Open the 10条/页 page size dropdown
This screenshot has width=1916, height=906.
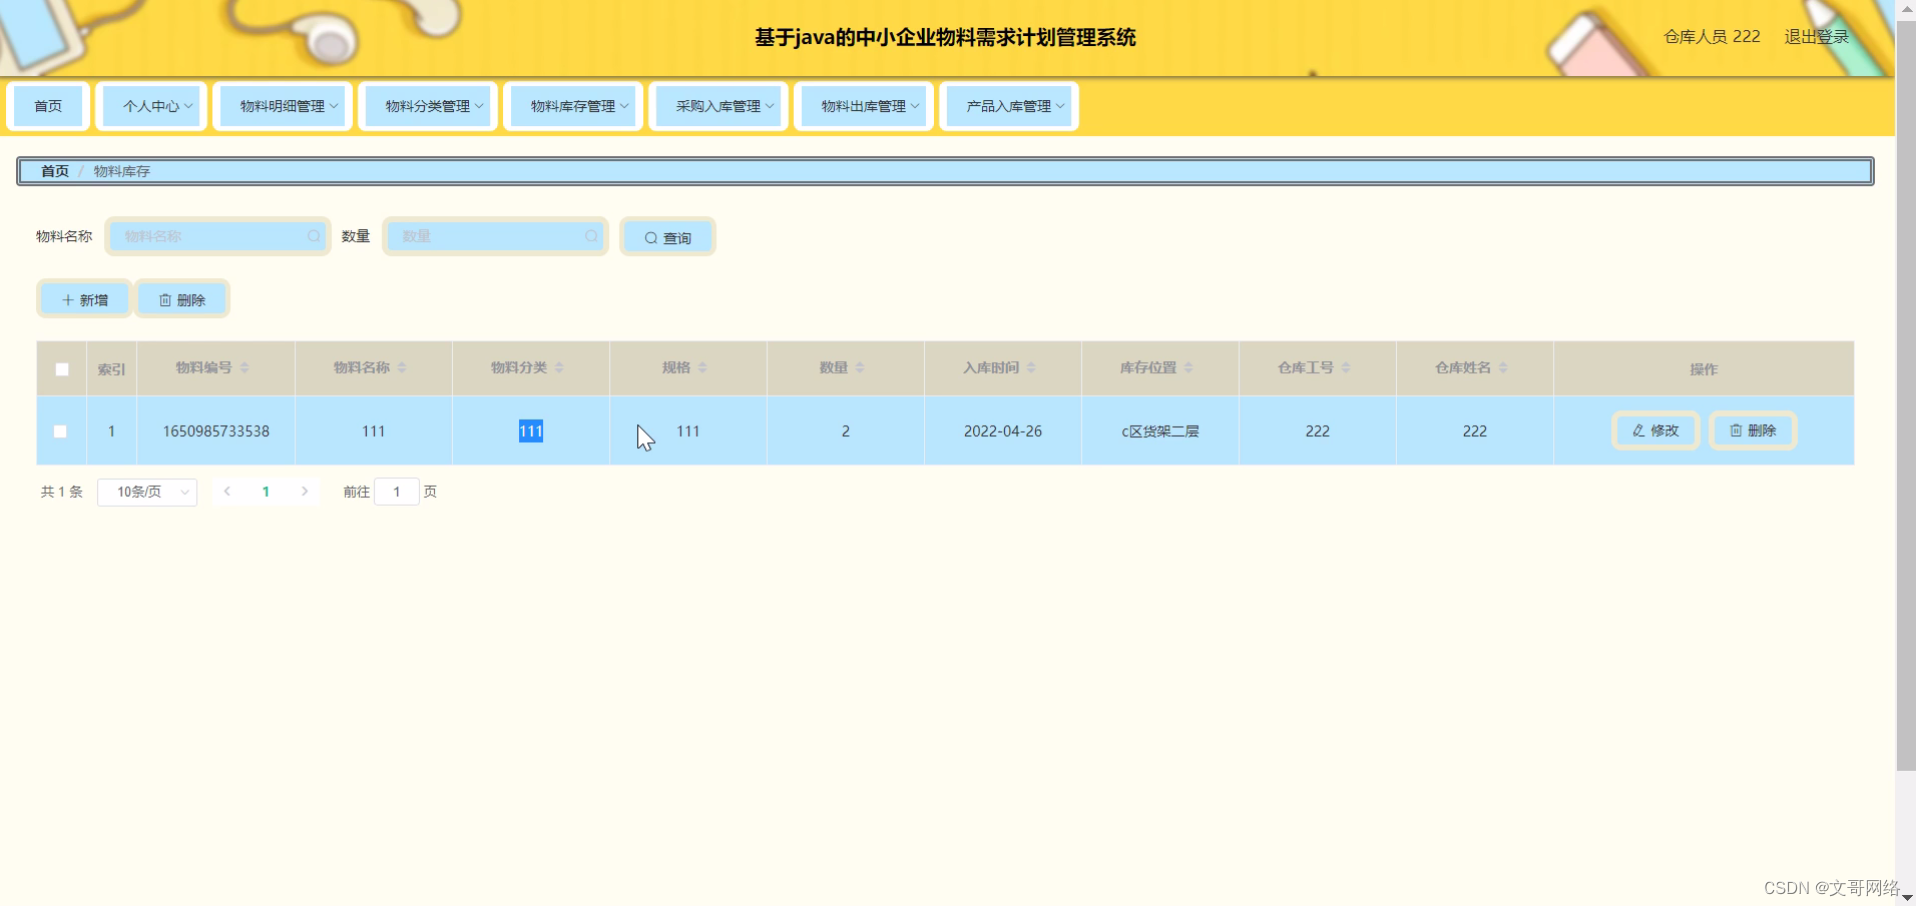[x=146, y=491]
